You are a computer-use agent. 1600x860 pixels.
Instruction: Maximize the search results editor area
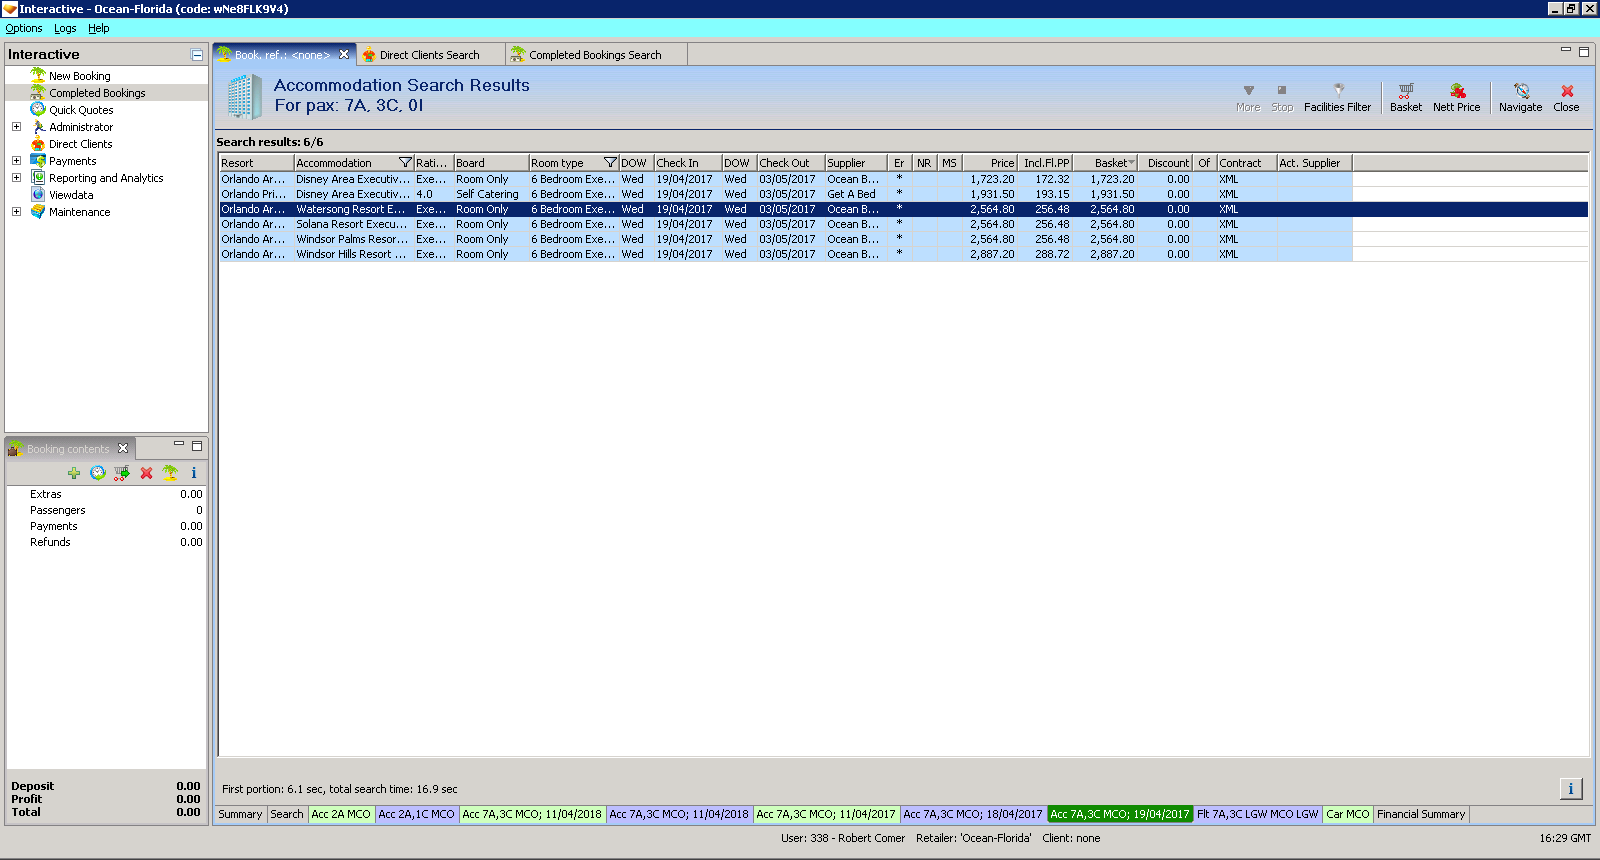pos(1584,51)
